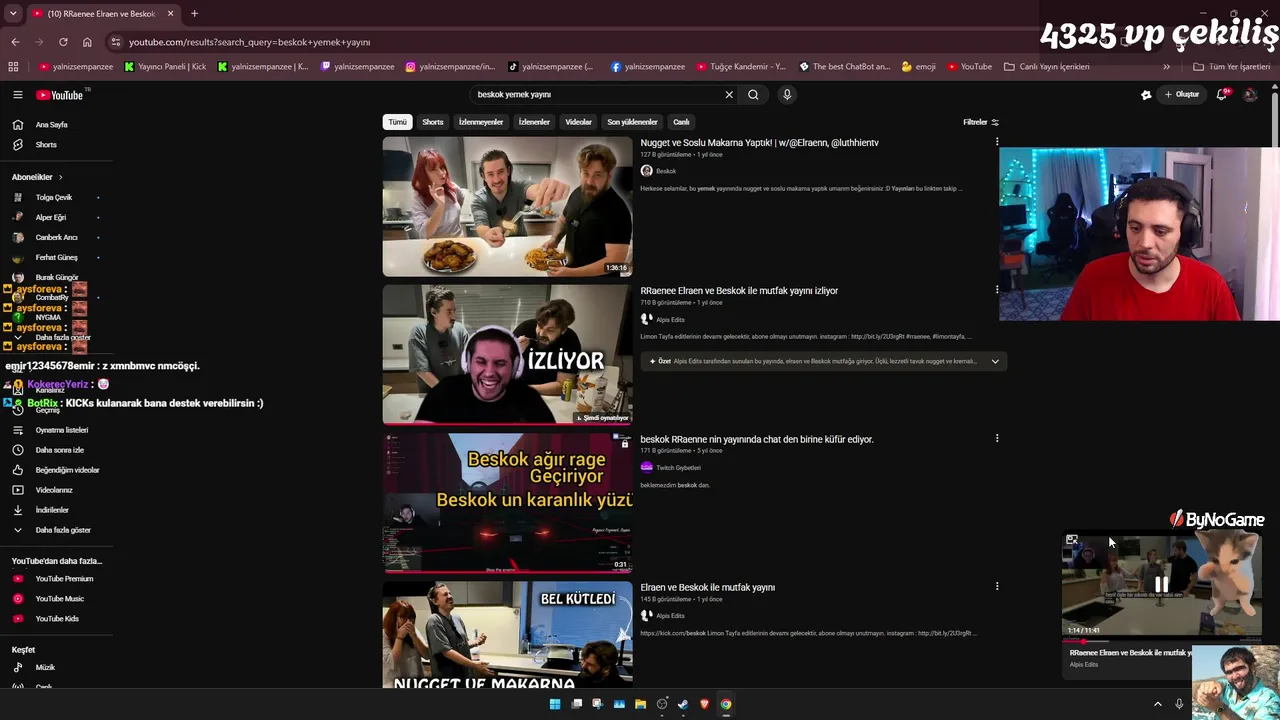Image resolution: width=1280 pixels, height=720 pixels.
Task: Clear the search box text
Action: (729, 95)
